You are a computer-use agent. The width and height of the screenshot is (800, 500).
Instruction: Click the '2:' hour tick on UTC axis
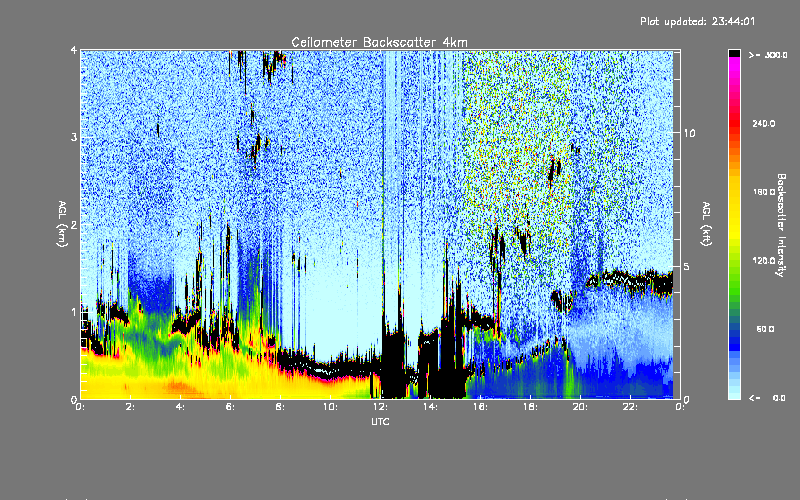tap(131, 407)
